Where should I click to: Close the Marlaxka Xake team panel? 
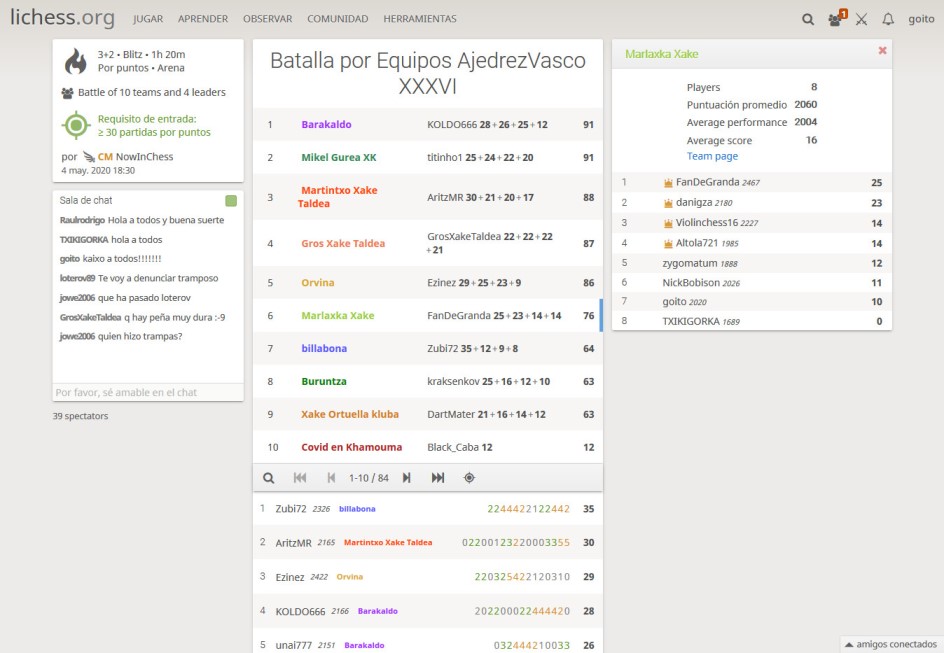[x=882, y=51]
